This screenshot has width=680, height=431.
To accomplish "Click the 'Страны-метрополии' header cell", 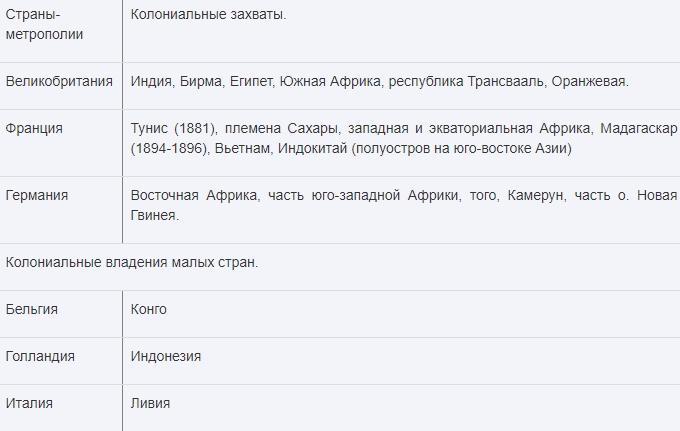I will (45, 24).
